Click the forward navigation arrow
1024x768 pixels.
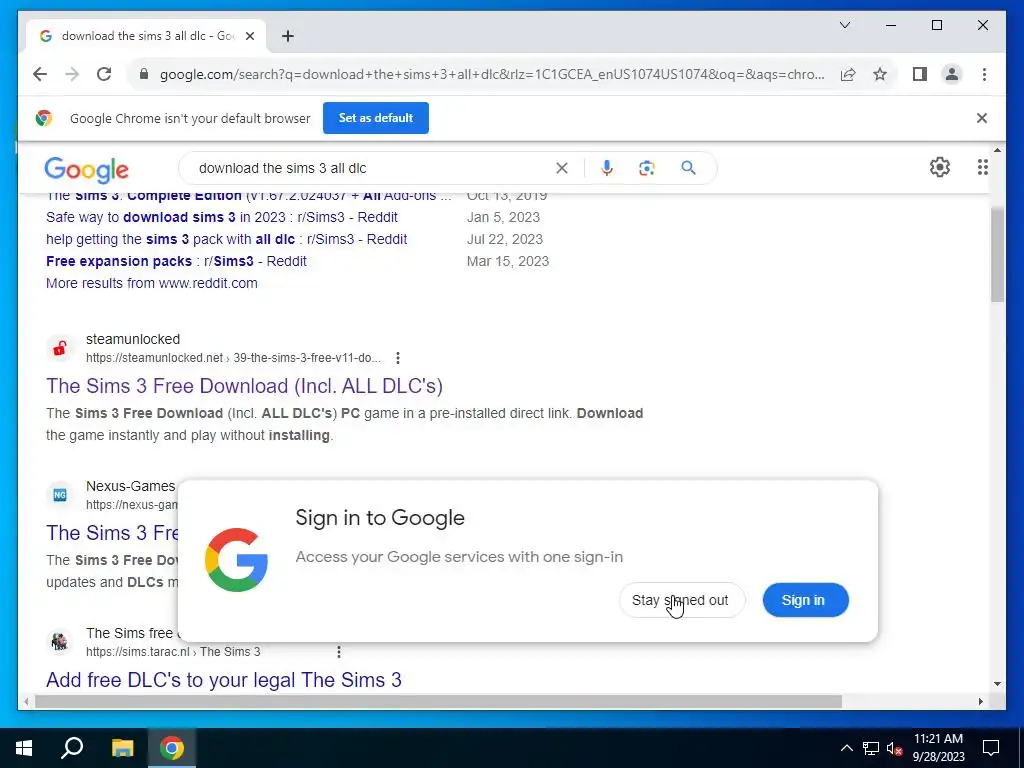(72, 74)
